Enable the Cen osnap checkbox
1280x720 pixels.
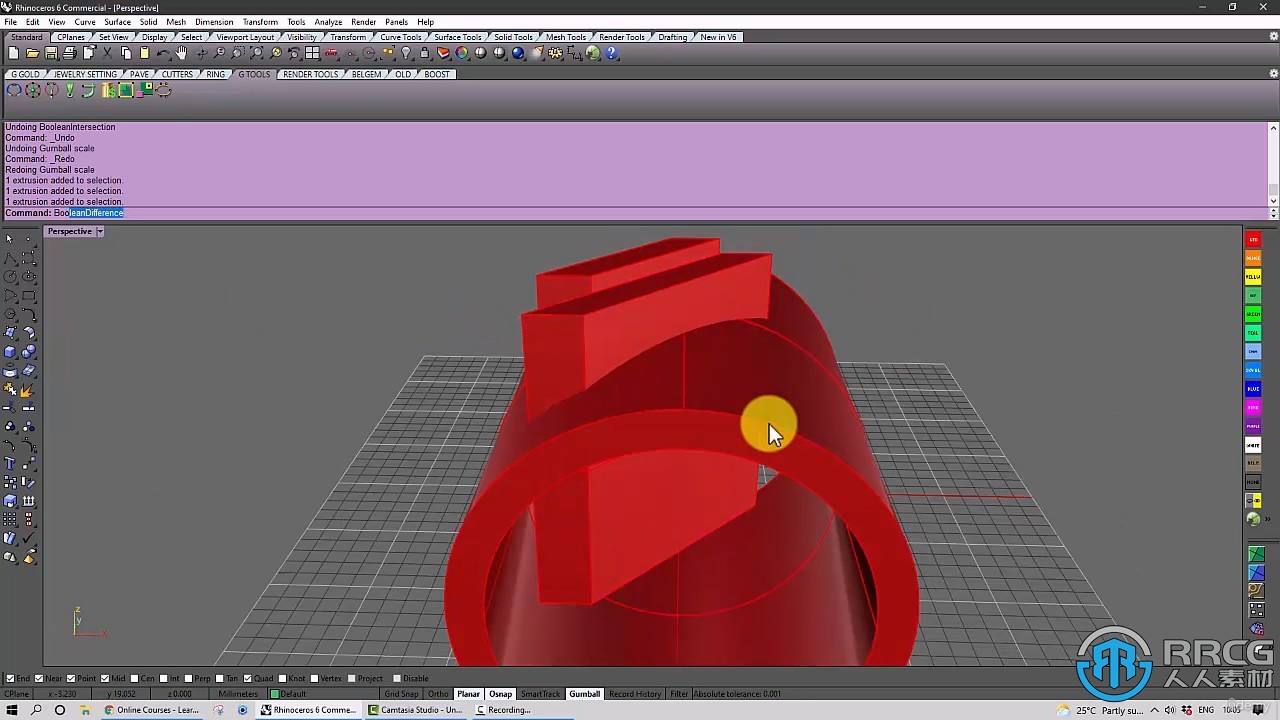(x=136, y=678)
